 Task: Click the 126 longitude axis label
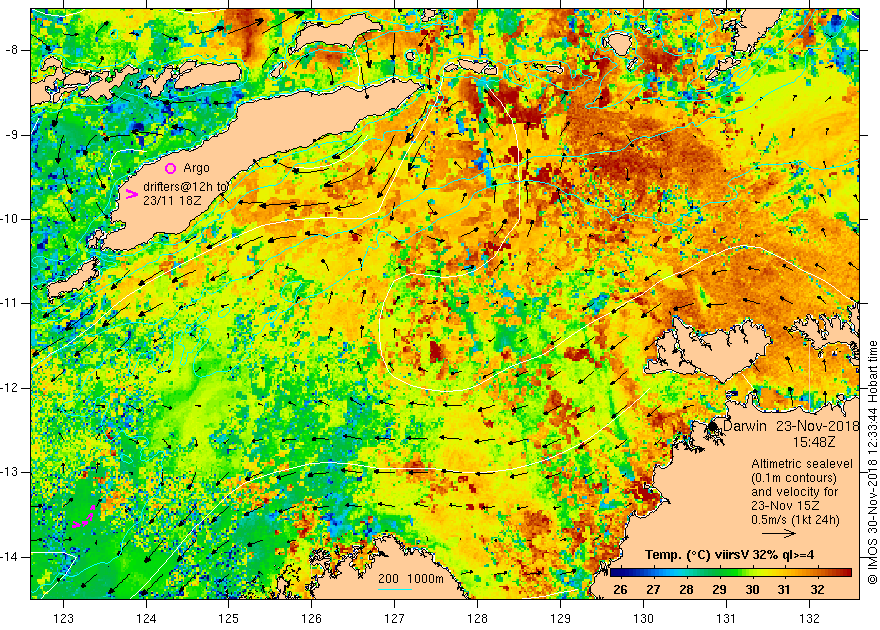tap(311, 619)
